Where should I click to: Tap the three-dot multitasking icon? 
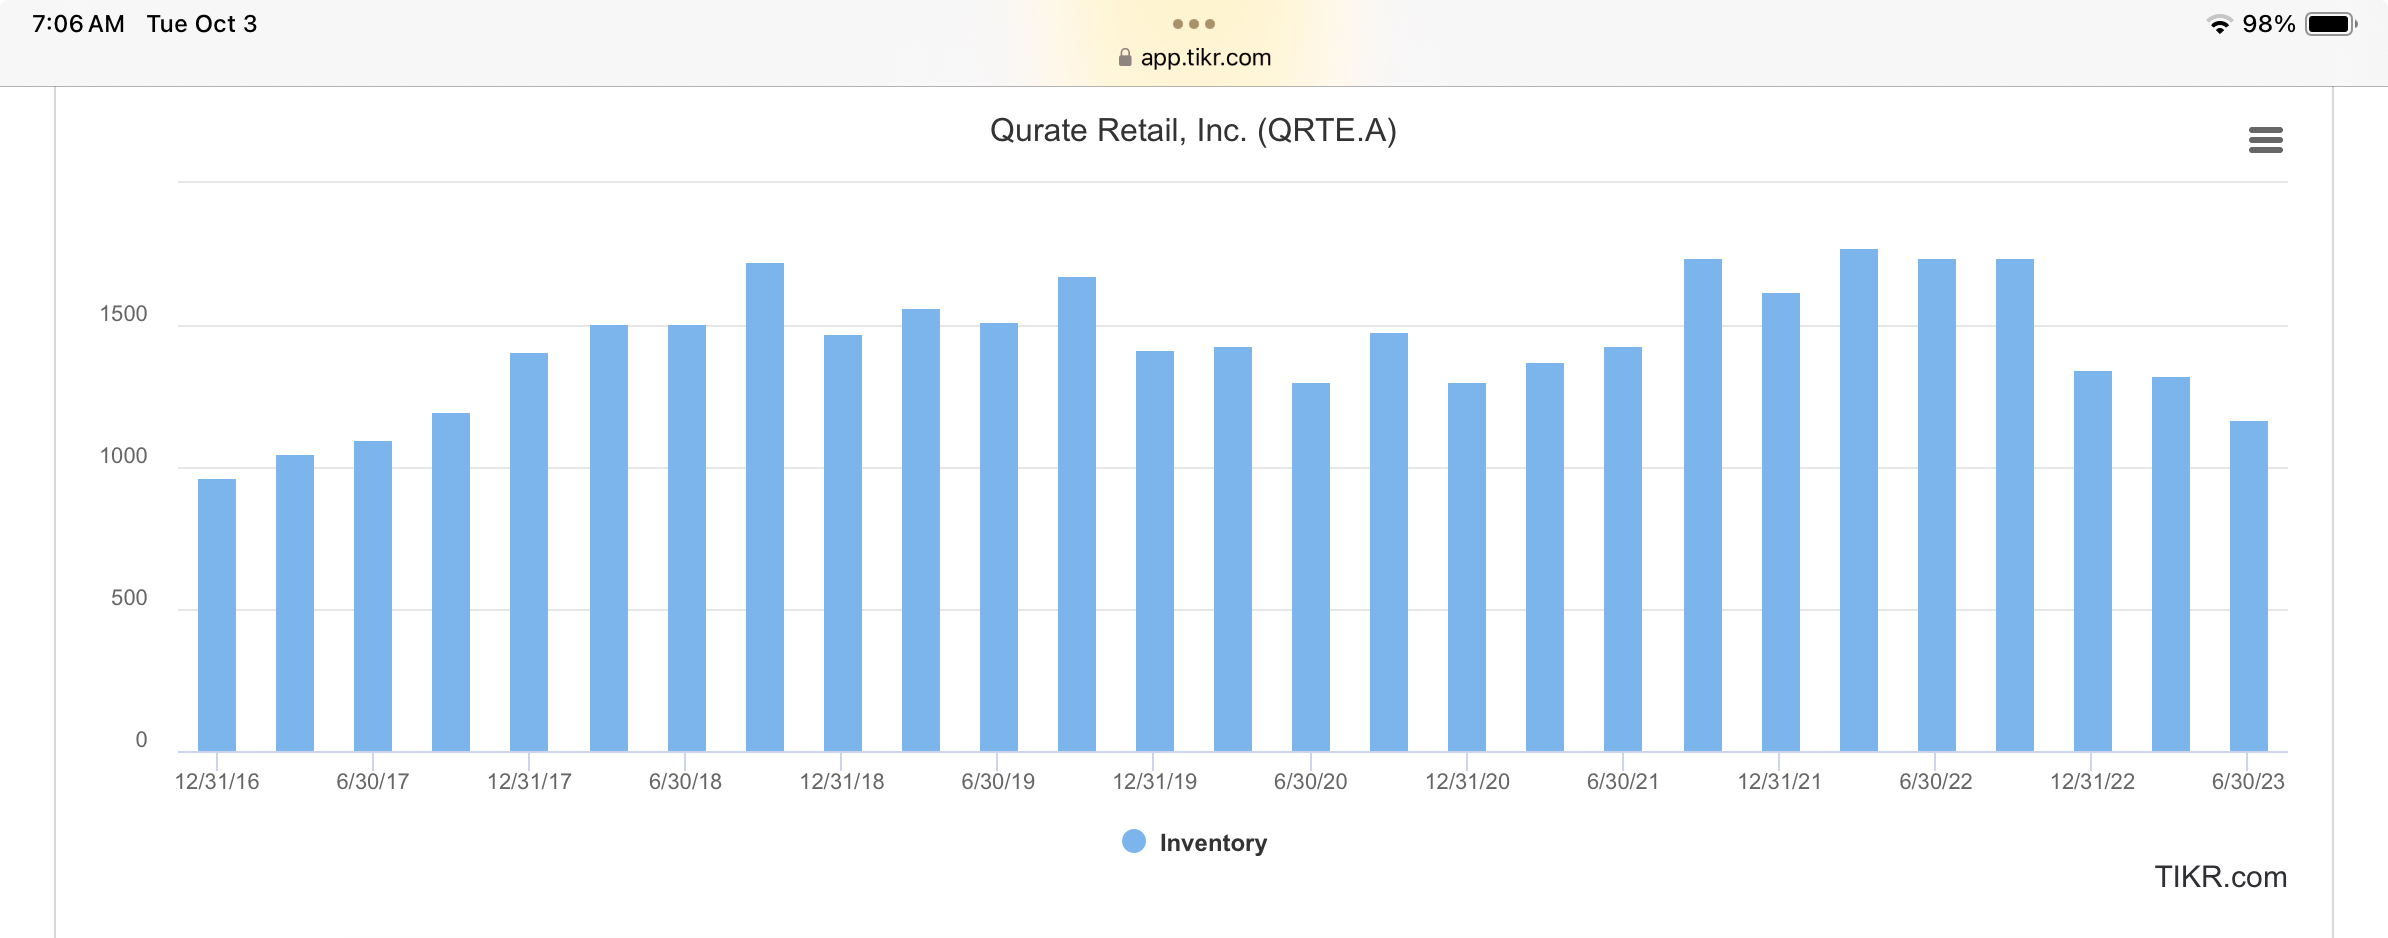coord(1194,23)
